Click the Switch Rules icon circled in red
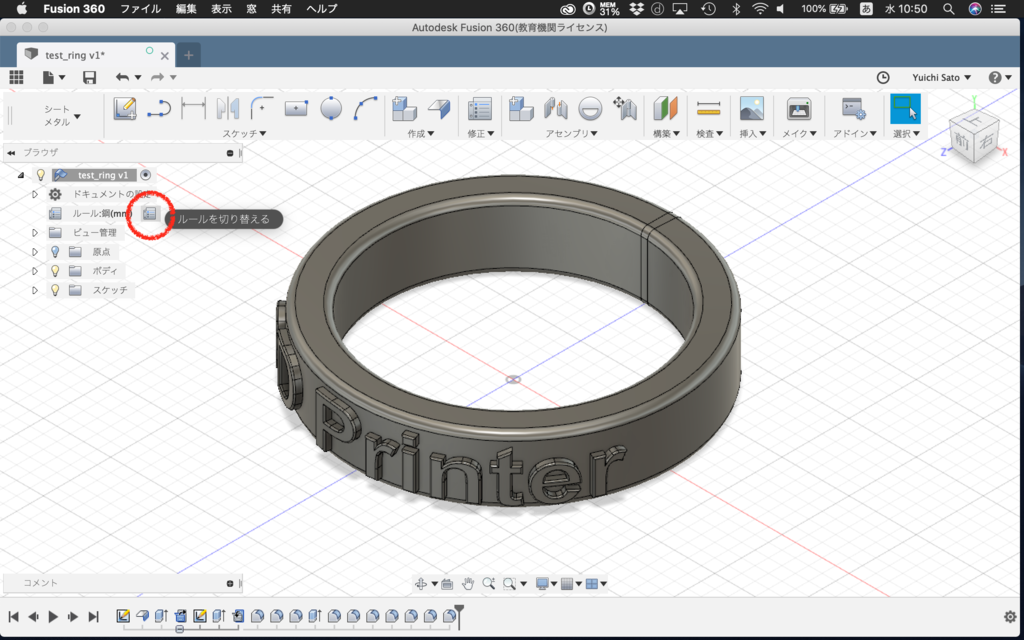Image resolution: width=1024 pixels, height=640 pixels. (150, 214)
